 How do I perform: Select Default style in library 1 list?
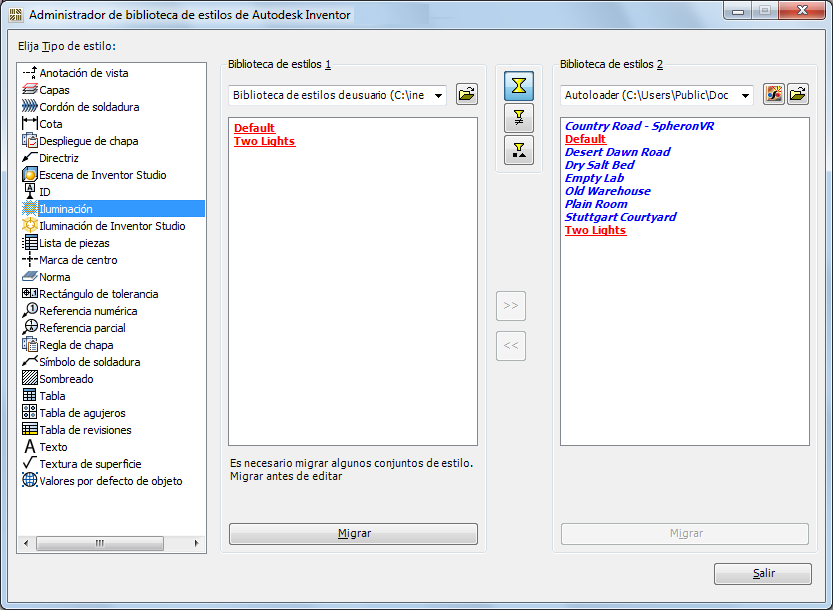254,128
